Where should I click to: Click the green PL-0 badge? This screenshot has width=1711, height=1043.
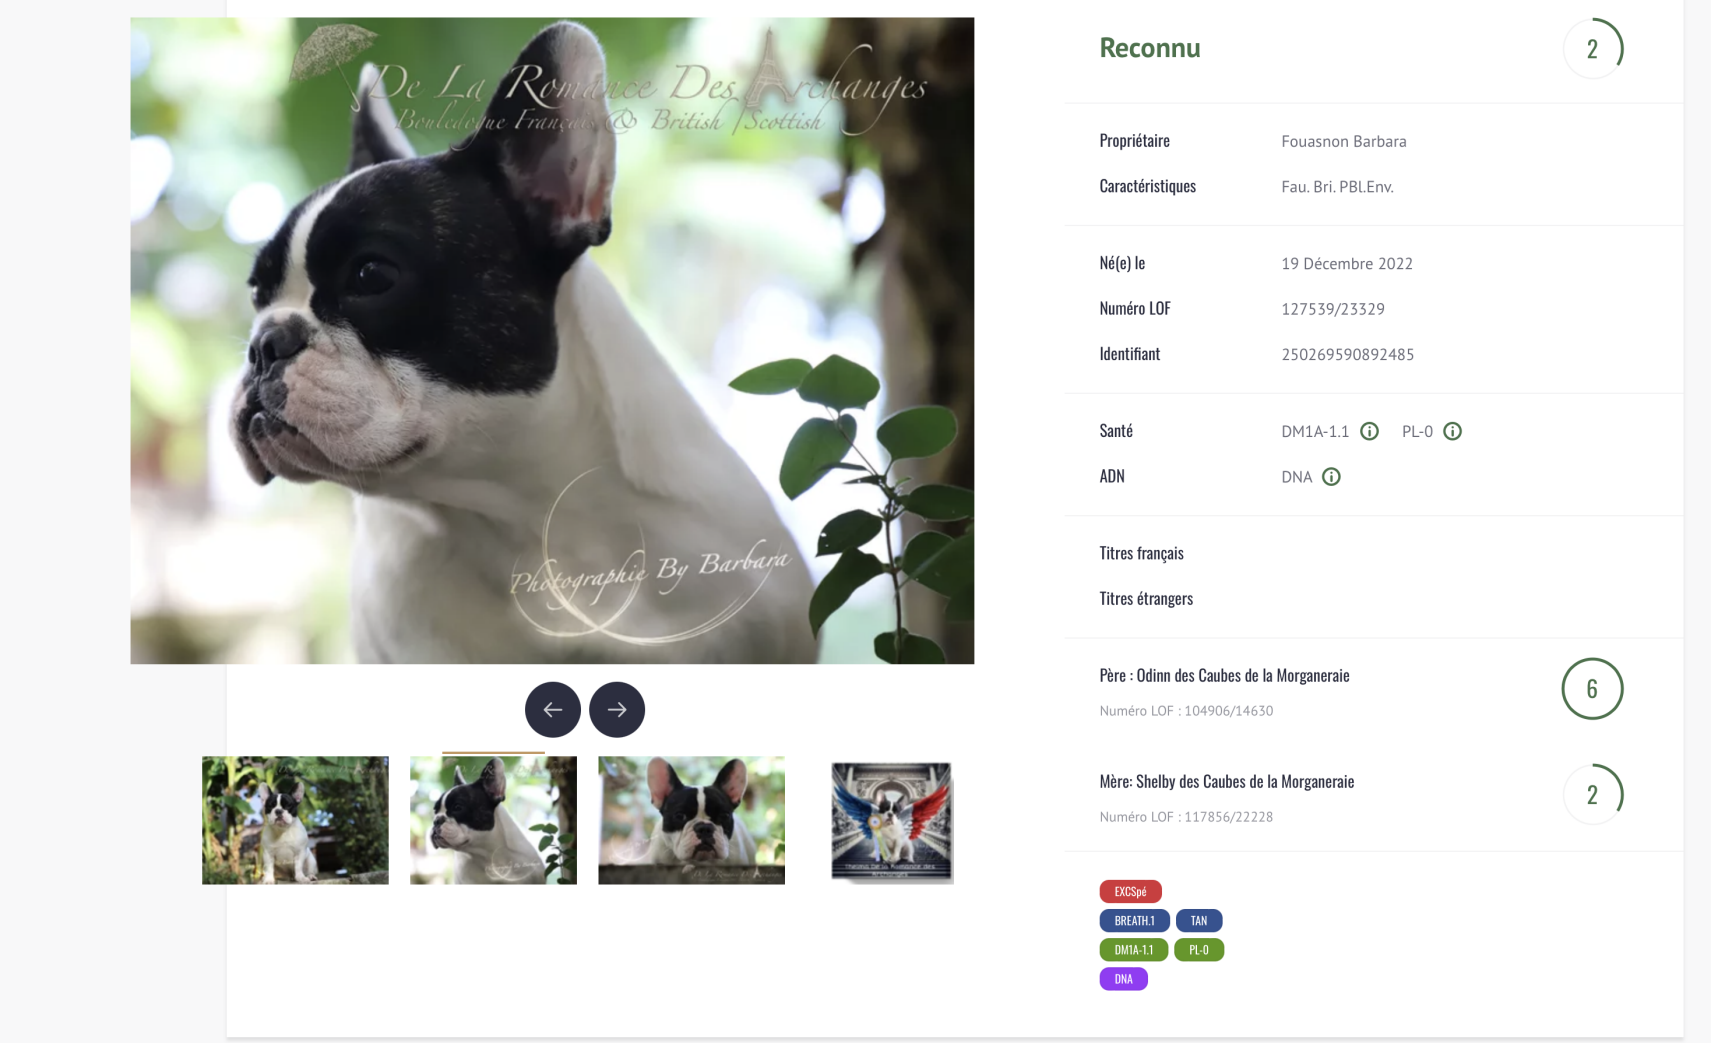pos(1199,950)
